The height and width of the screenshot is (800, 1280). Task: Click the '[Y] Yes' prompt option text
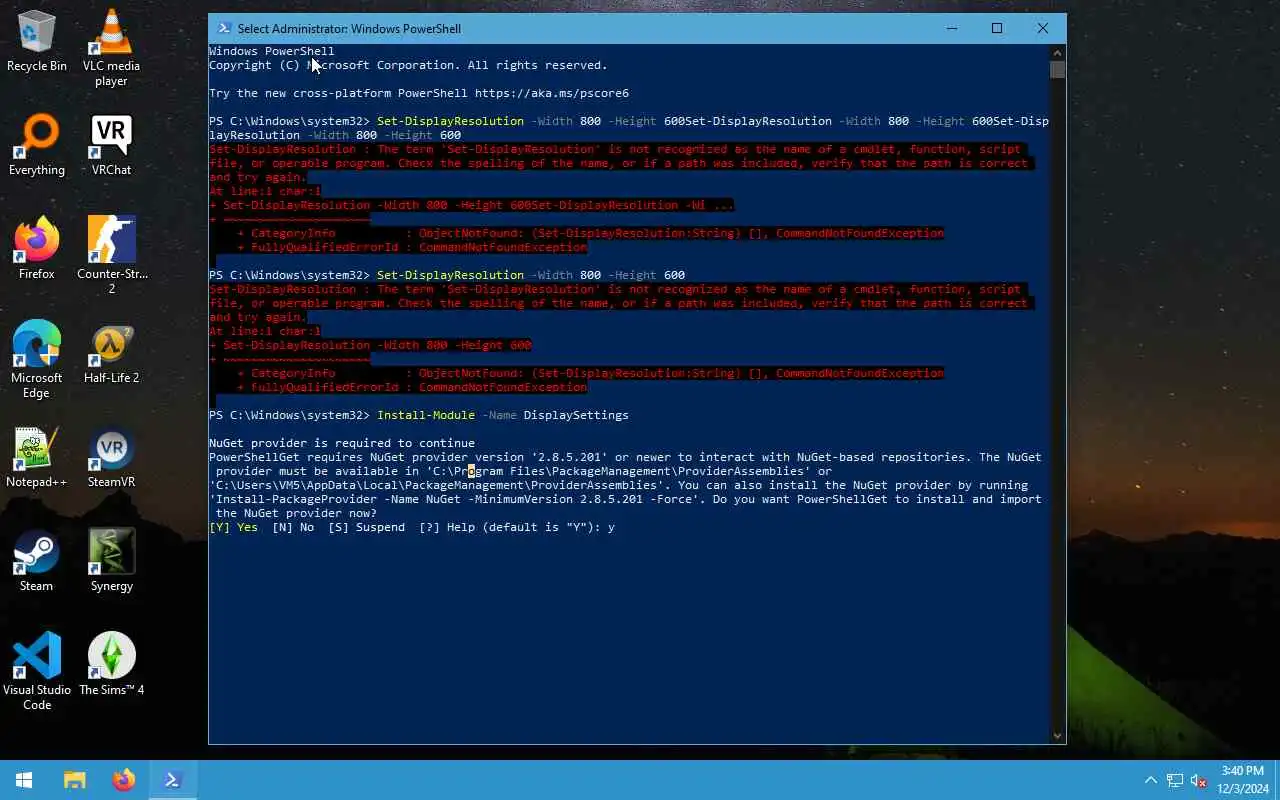tap(233, 527)
